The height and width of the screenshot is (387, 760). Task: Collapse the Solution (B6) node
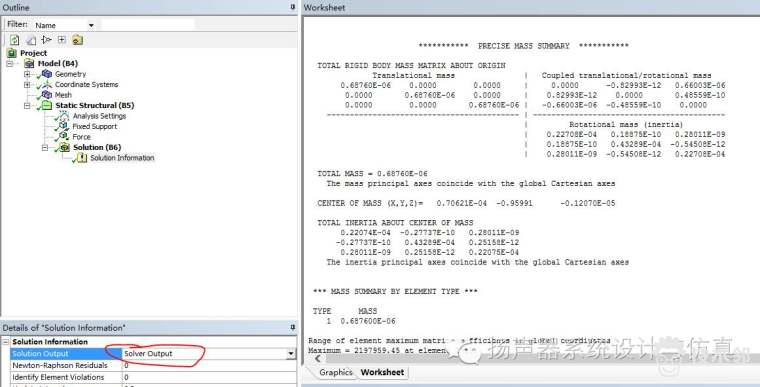(x=45, y=147)
